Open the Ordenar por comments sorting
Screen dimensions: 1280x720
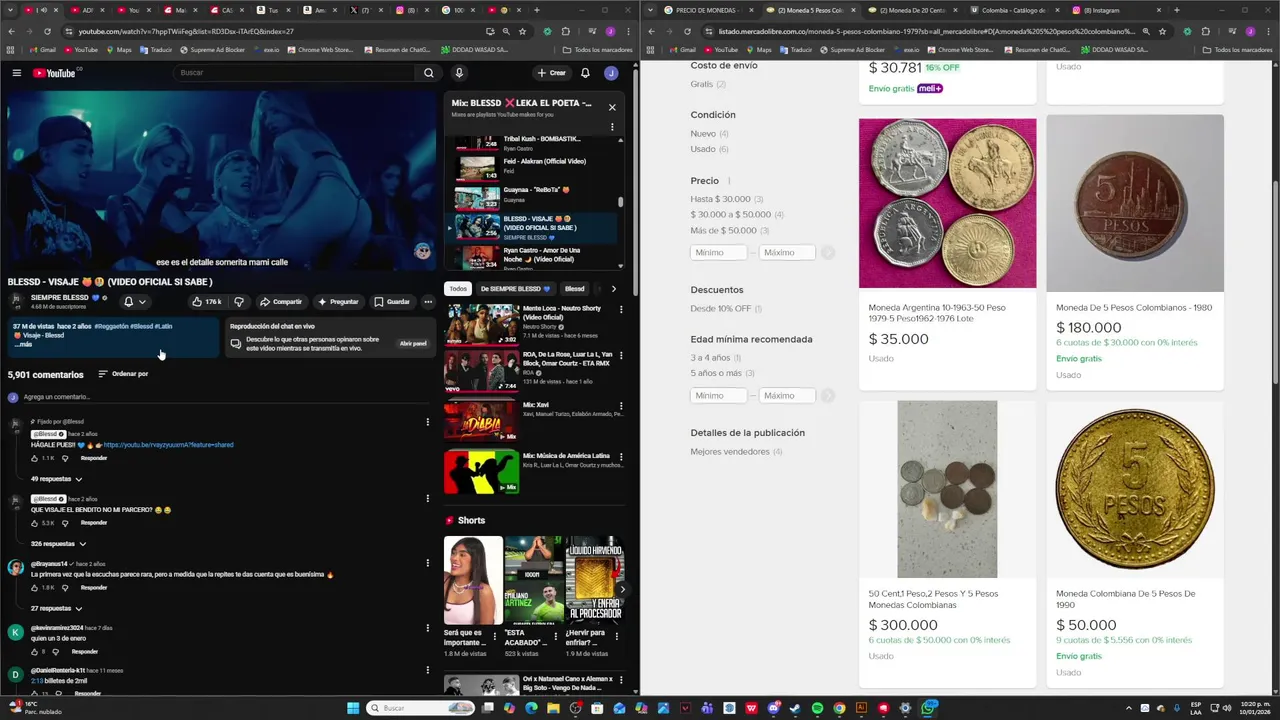(123, 374)
